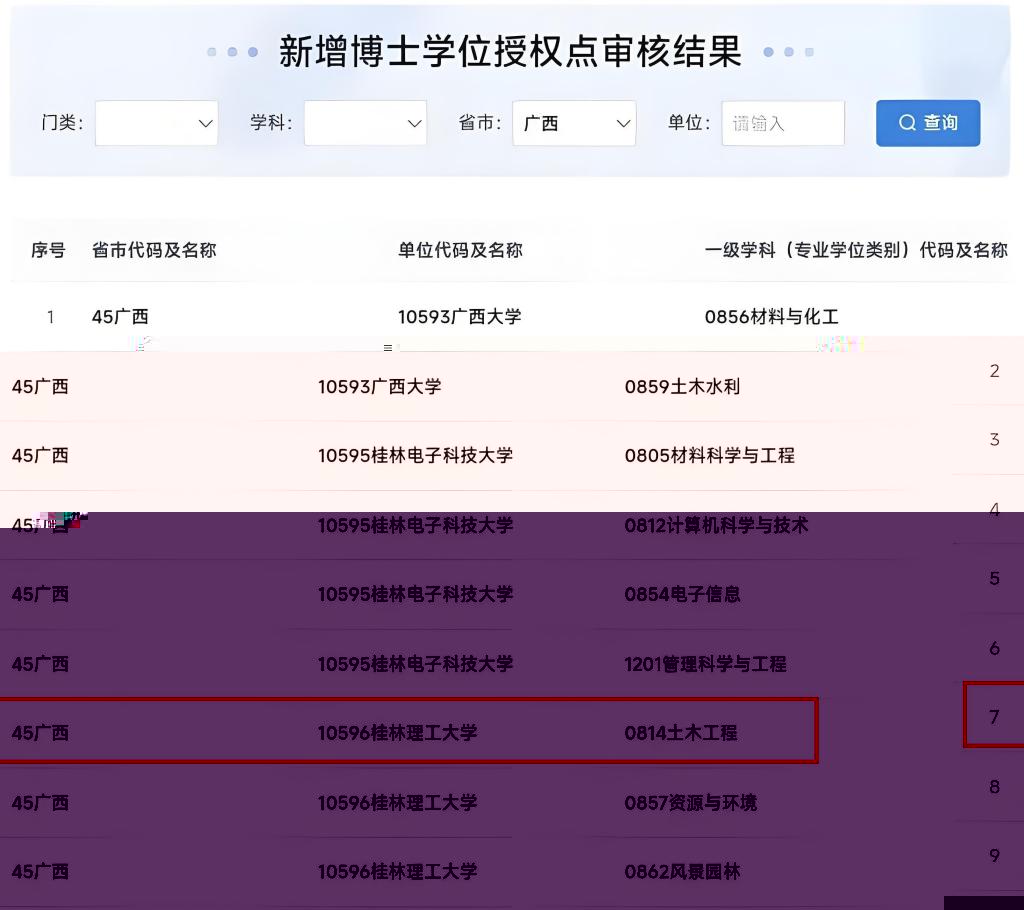
Task: Click 10596桂林理工大学 in the 0857资源与环境 row
Action: coord(398,803)
